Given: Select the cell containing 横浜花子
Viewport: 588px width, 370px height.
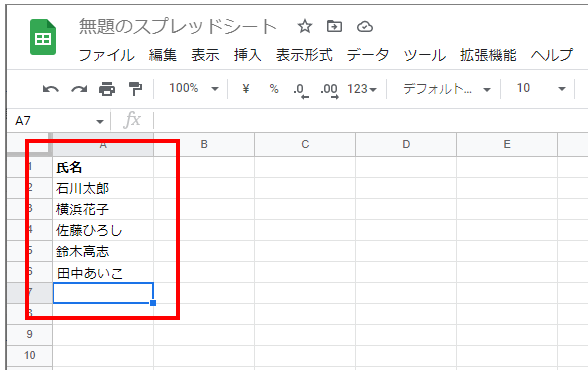Looking at the screenshot, I should (x=103, y=209).
